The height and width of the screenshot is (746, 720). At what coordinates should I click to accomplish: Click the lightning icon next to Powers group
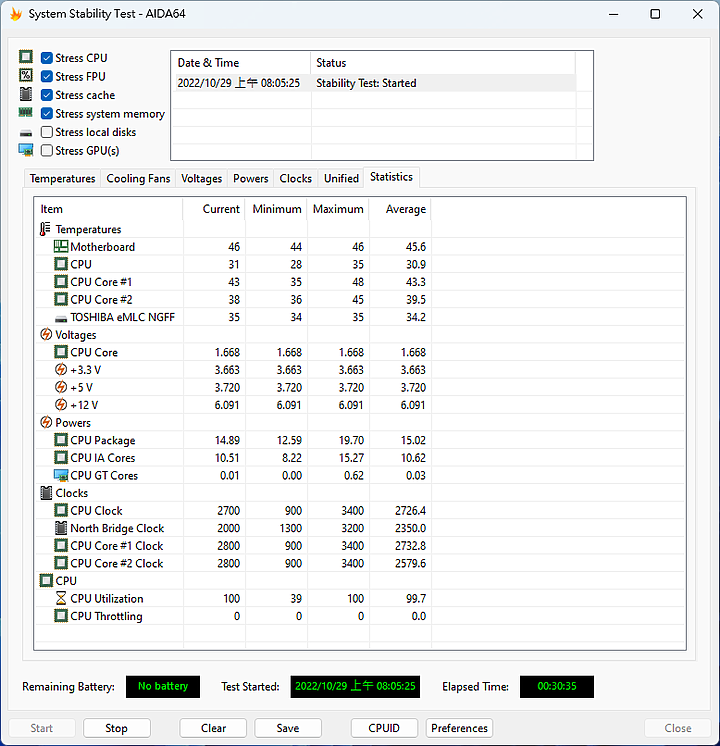(x=46, y=422)
